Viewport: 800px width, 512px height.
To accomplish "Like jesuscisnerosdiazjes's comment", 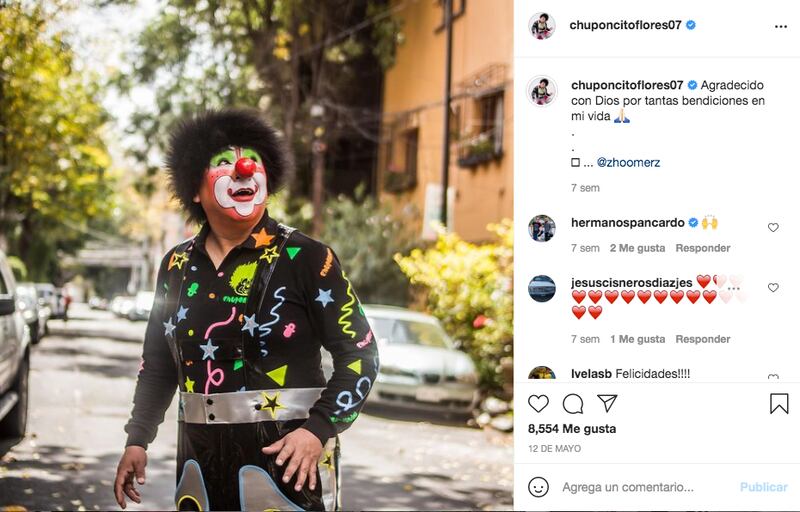I will 773,288.
